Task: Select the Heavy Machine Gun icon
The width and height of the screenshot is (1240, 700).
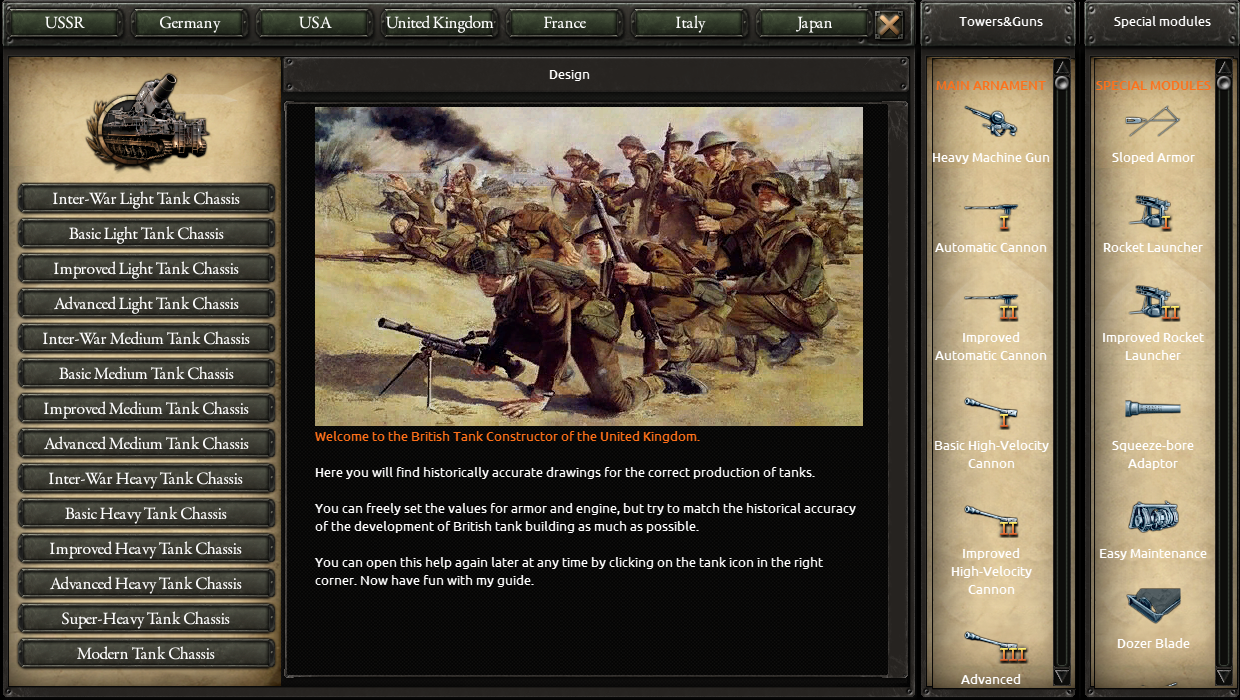Action: tap(990, 123)
